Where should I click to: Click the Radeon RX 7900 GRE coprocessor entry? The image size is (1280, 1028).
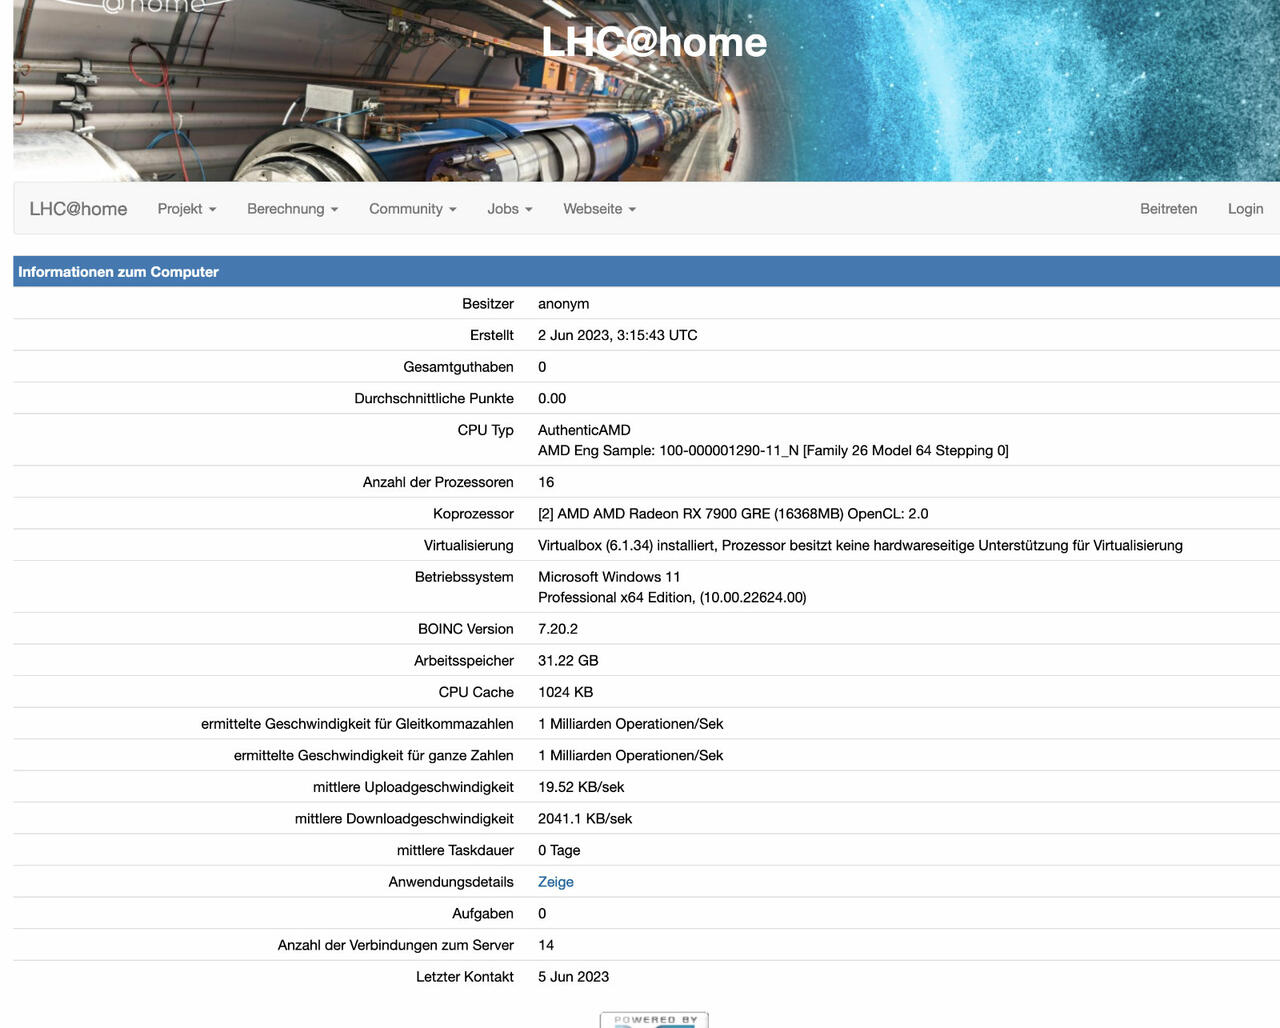pos(732,514)
